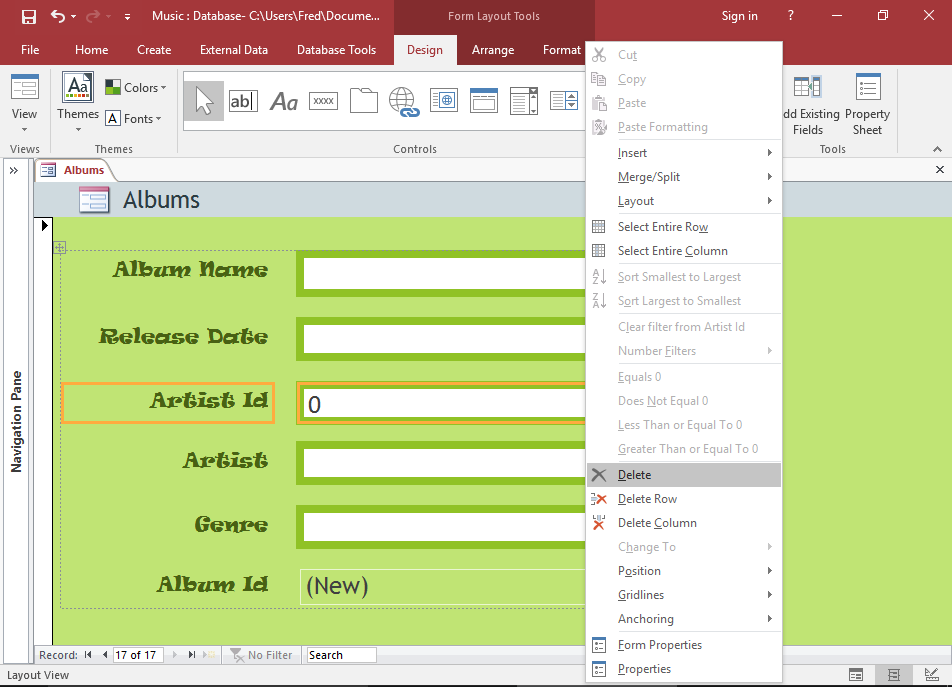
Task: Open the Customize Quick Access Toolbar arrow
Action: [x=127, y=17]
